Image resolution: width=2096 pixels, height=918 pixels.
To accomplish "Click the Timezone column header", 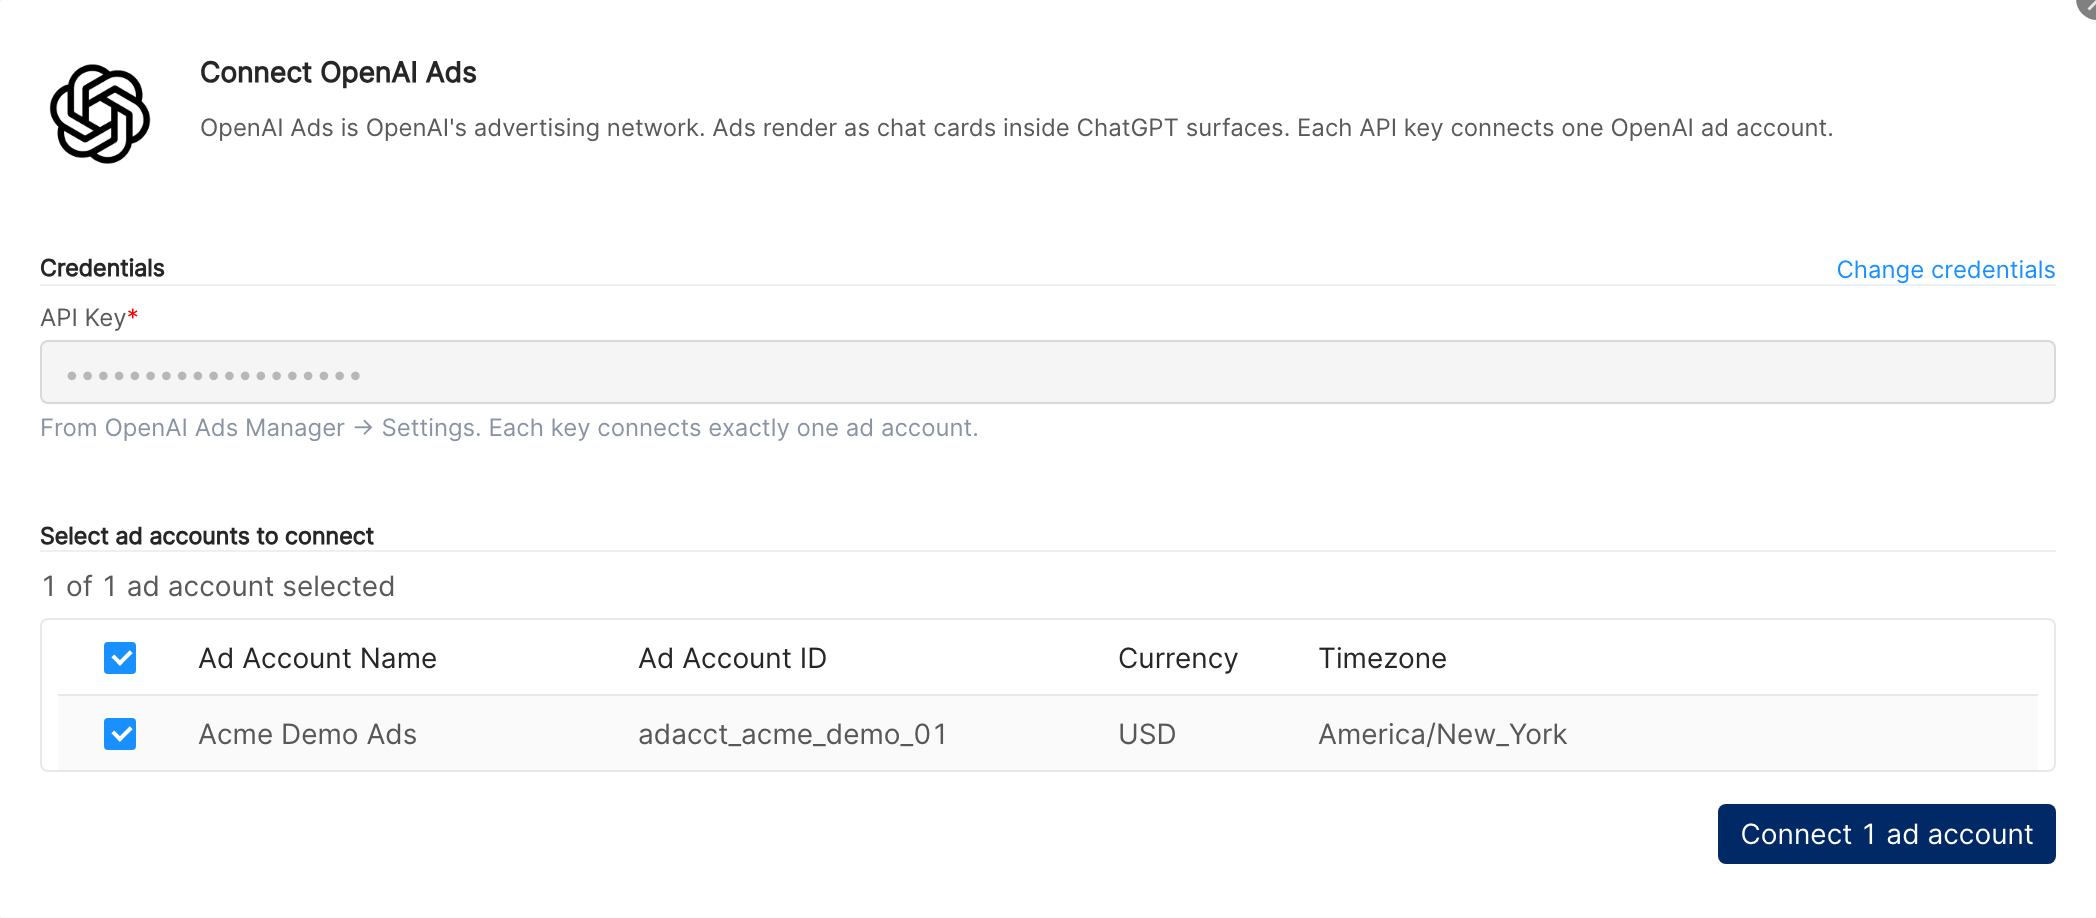I will [x=1382, y=658].
